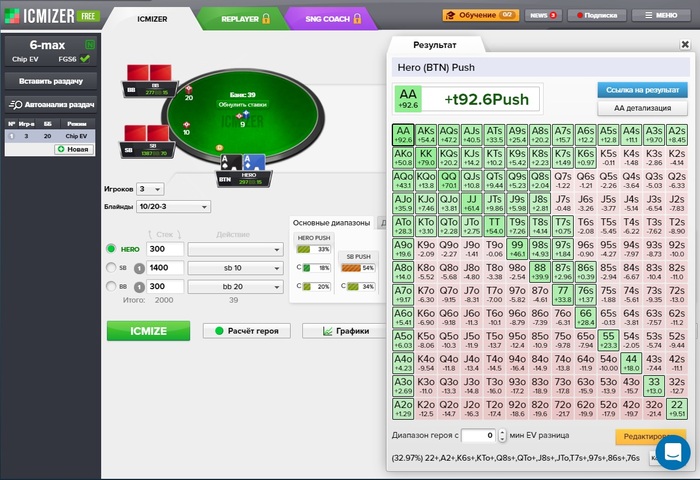Adjust the min EV difference stepper
Viewport: 700px width, 480px height.
[x=502, y=435]
